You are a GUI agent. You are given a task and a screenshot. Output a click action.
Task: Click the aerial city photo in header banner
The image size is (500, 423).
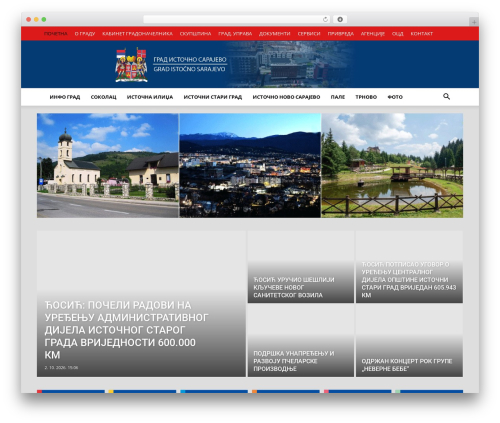pyautogui.click(x=290, y=64)
